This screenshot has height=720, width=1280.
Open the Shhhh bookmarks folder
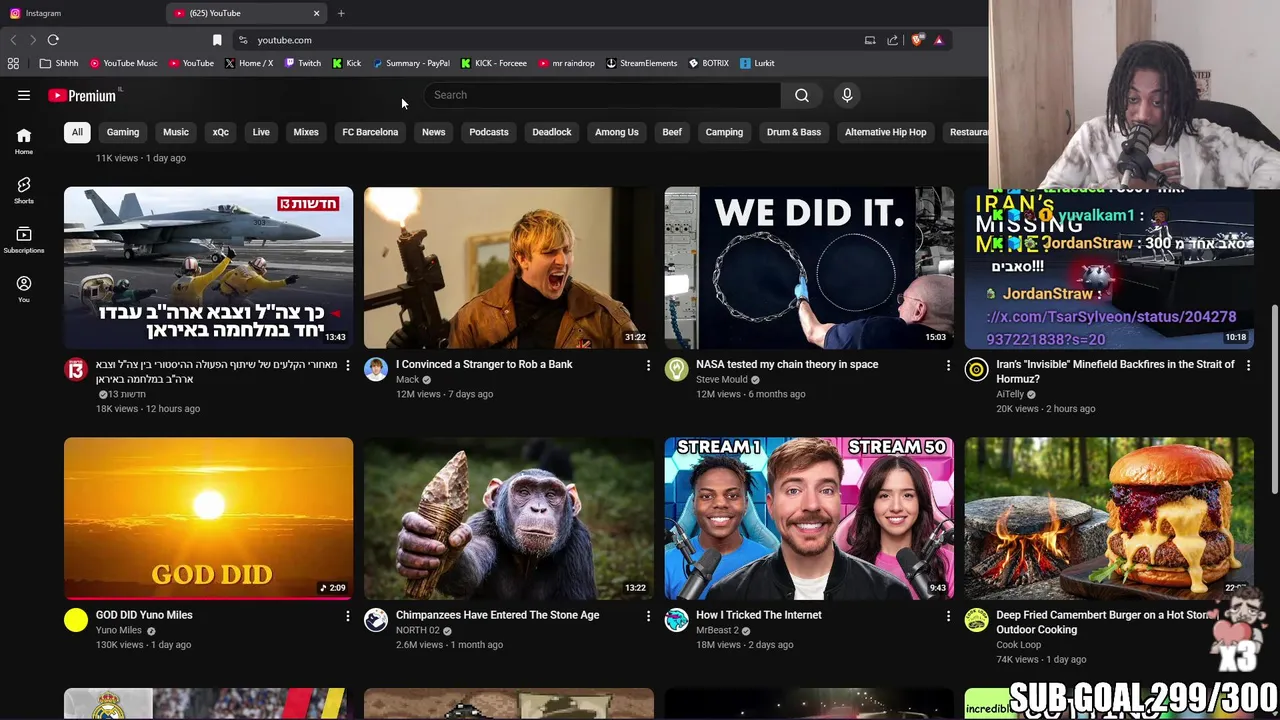click(x=59, y=63)
